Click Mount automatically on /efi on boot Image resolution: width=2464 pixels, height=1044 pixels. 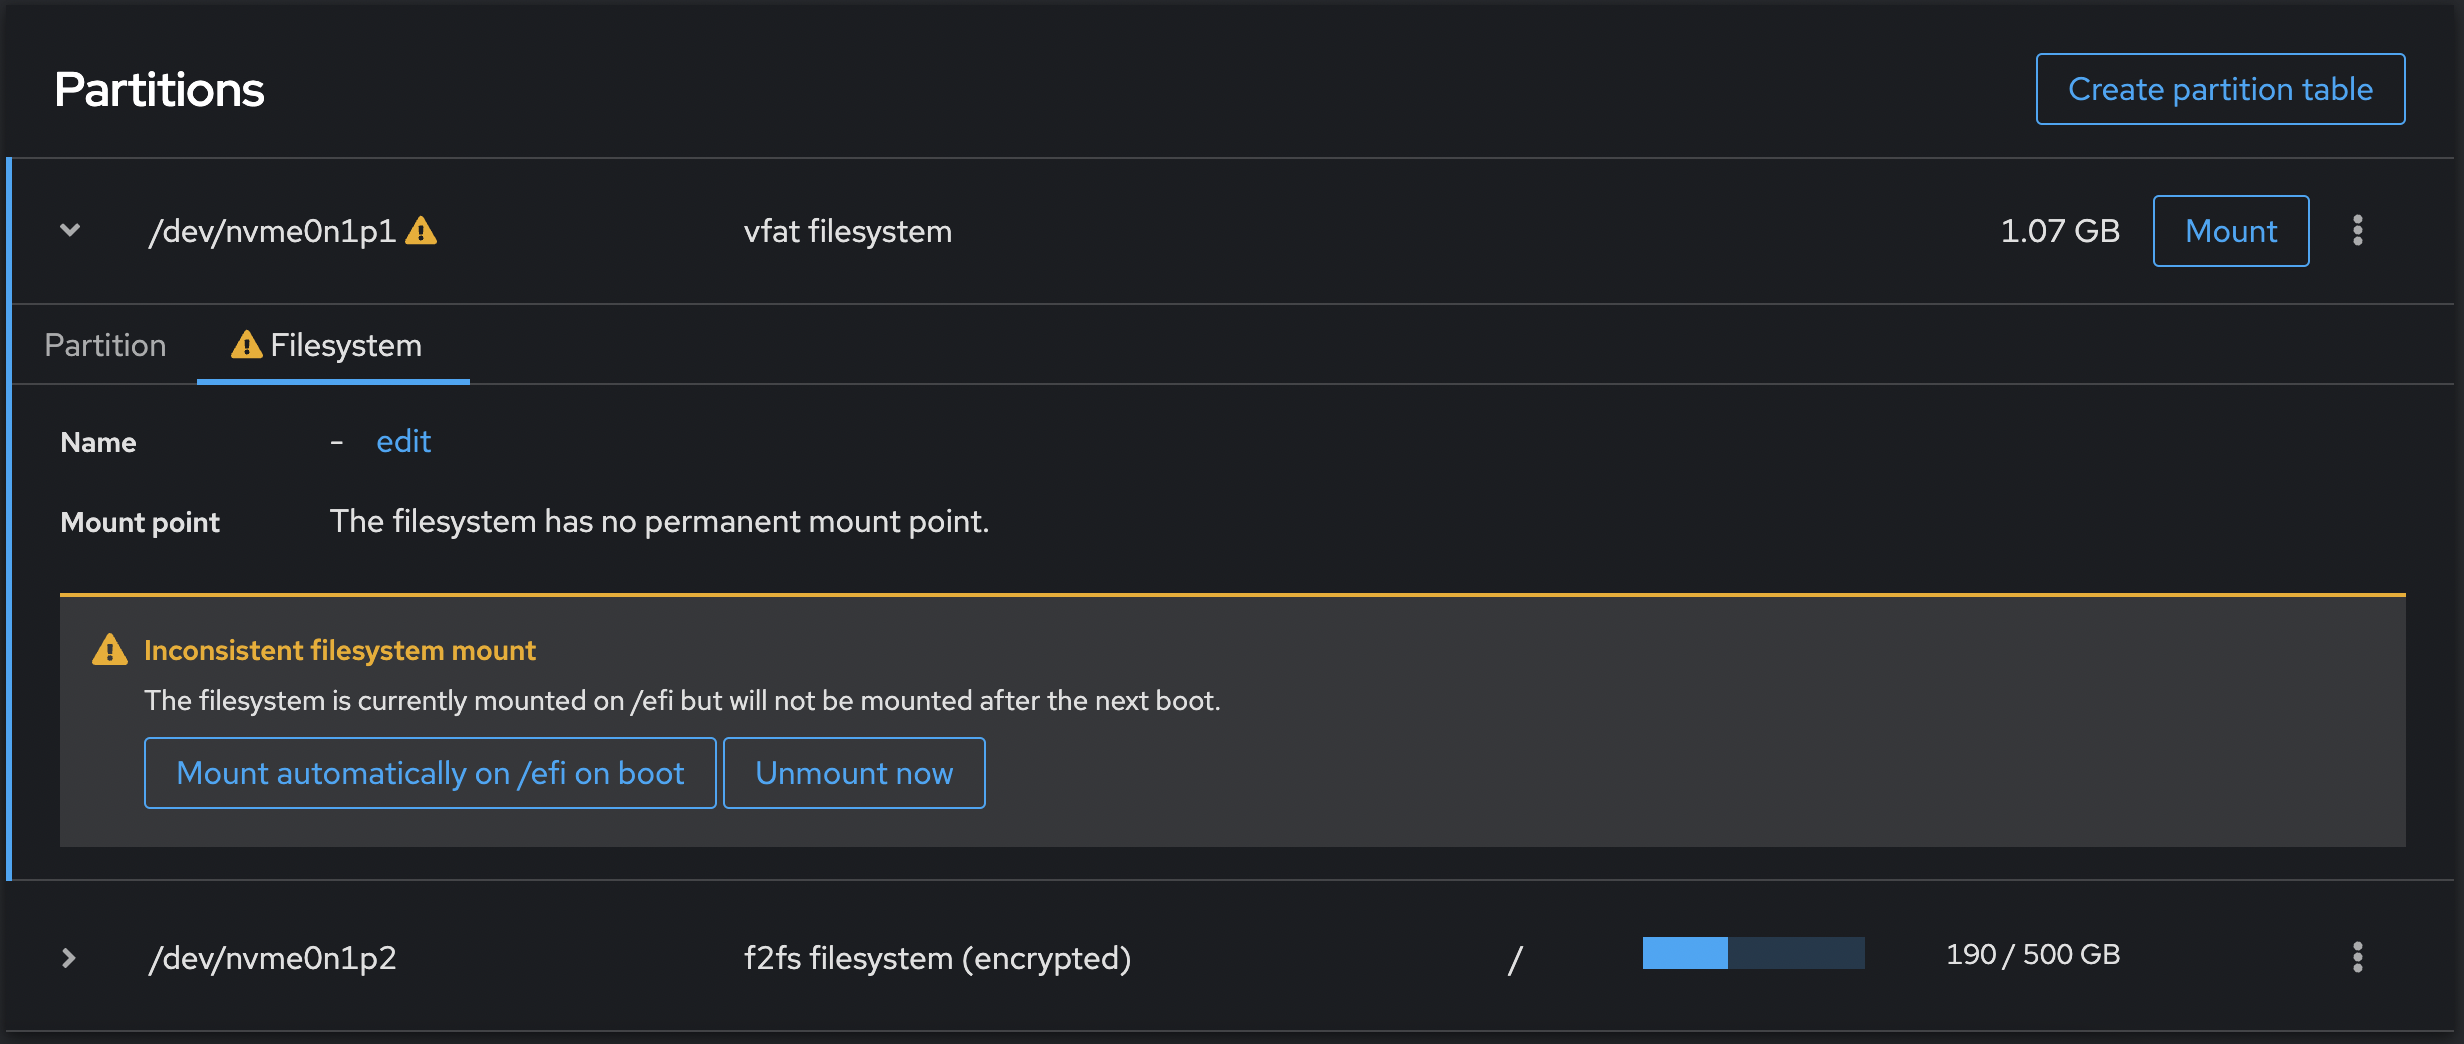429,772
